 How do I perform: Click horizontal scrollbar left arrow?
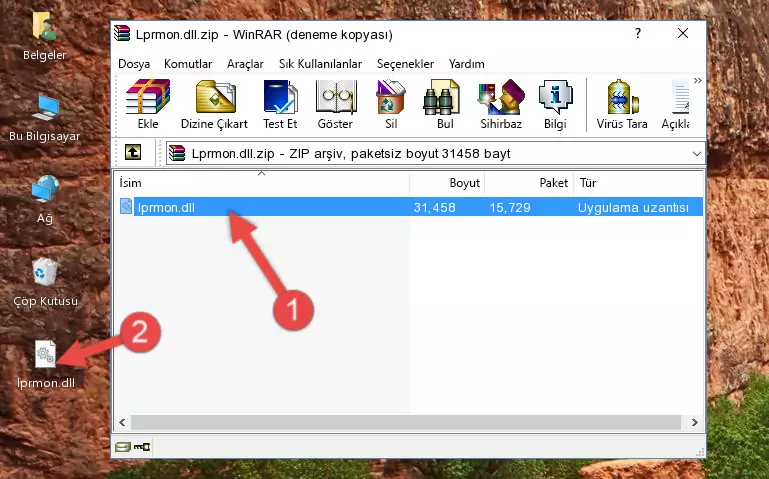tap(122, 422)
